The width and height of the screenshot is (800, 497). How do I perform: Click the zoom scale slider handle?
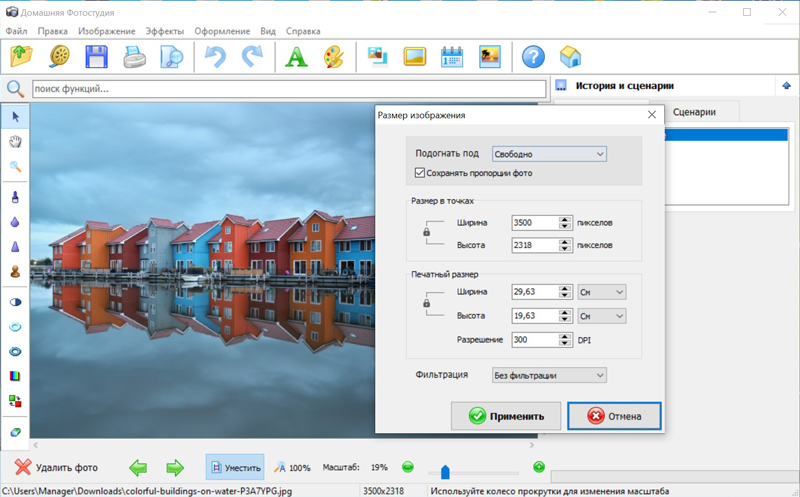[445, 472]
